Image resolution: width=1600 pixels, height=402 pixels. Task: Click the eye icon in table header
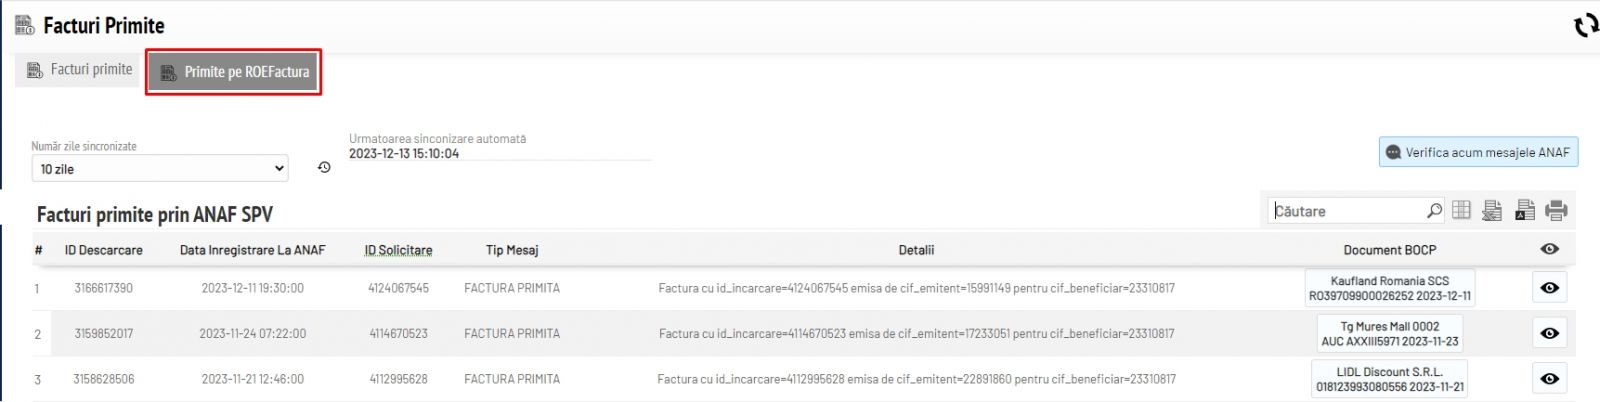coord(1549,249)
